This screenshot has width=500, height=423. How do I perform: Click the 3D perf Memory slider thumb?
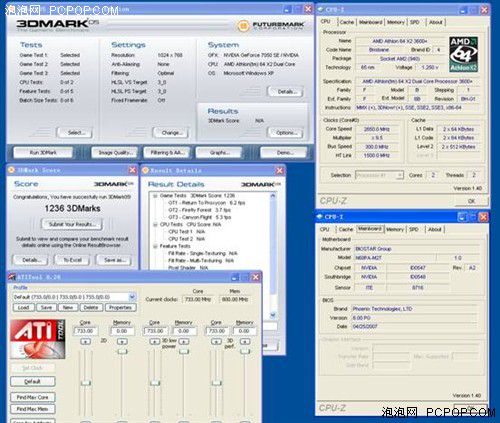point(245,351)
